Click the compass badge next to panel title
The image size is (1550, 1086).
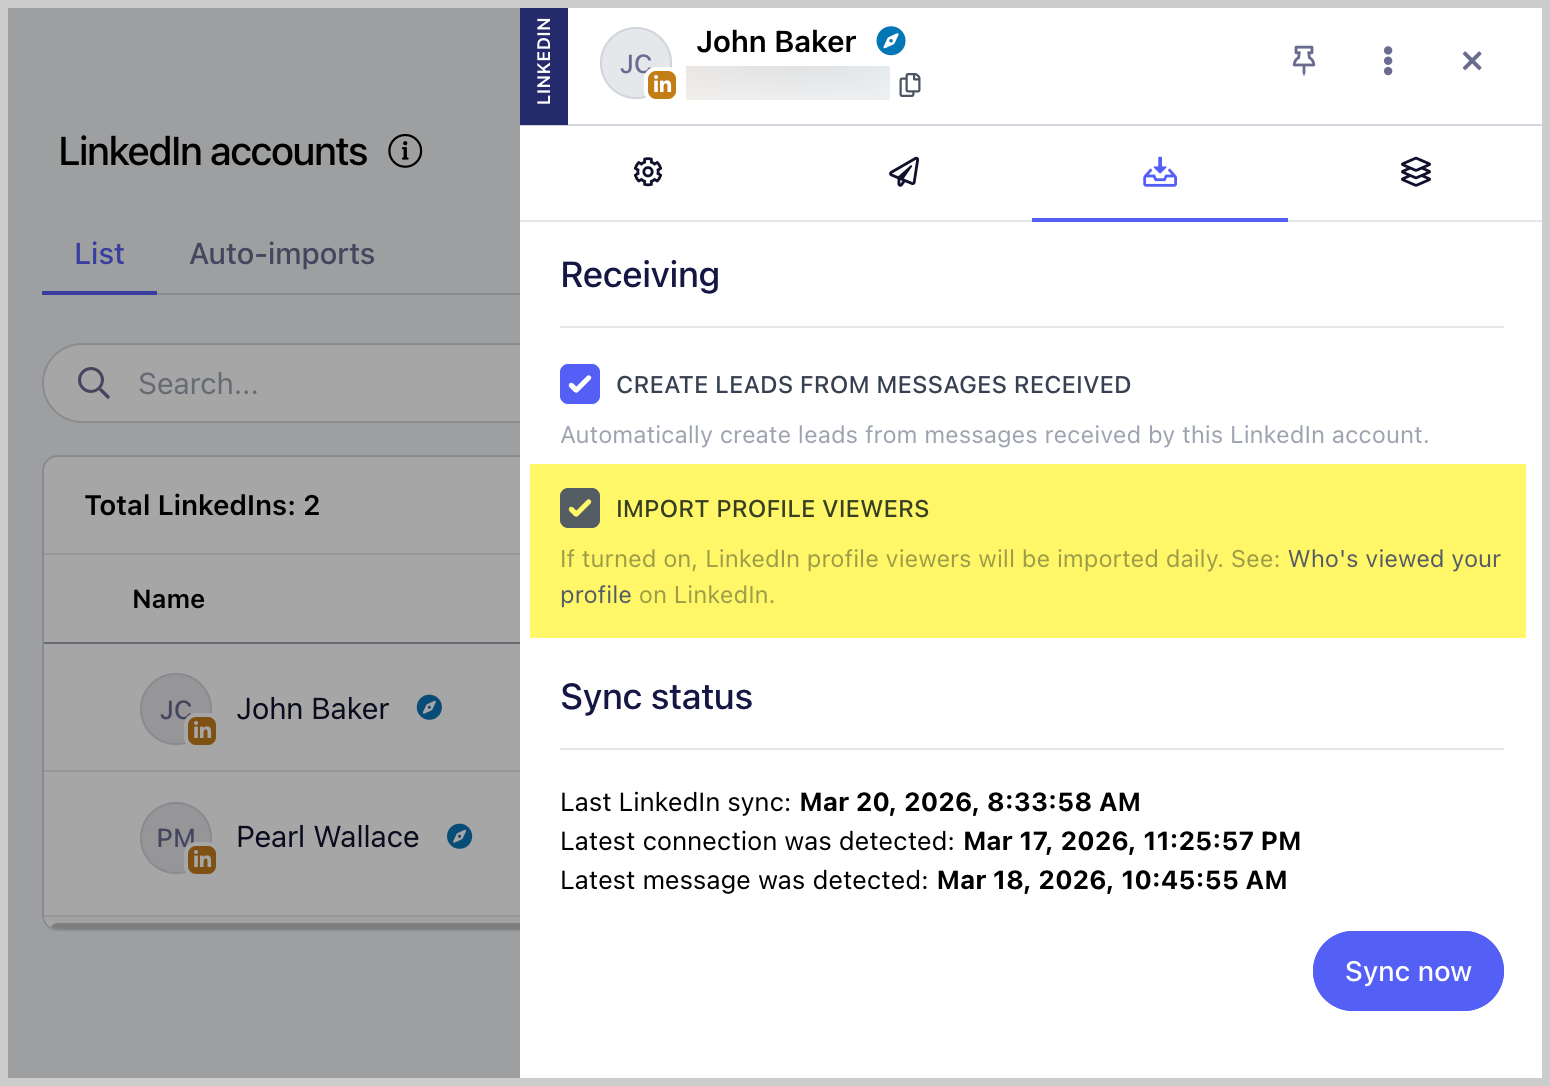[891, 41]
